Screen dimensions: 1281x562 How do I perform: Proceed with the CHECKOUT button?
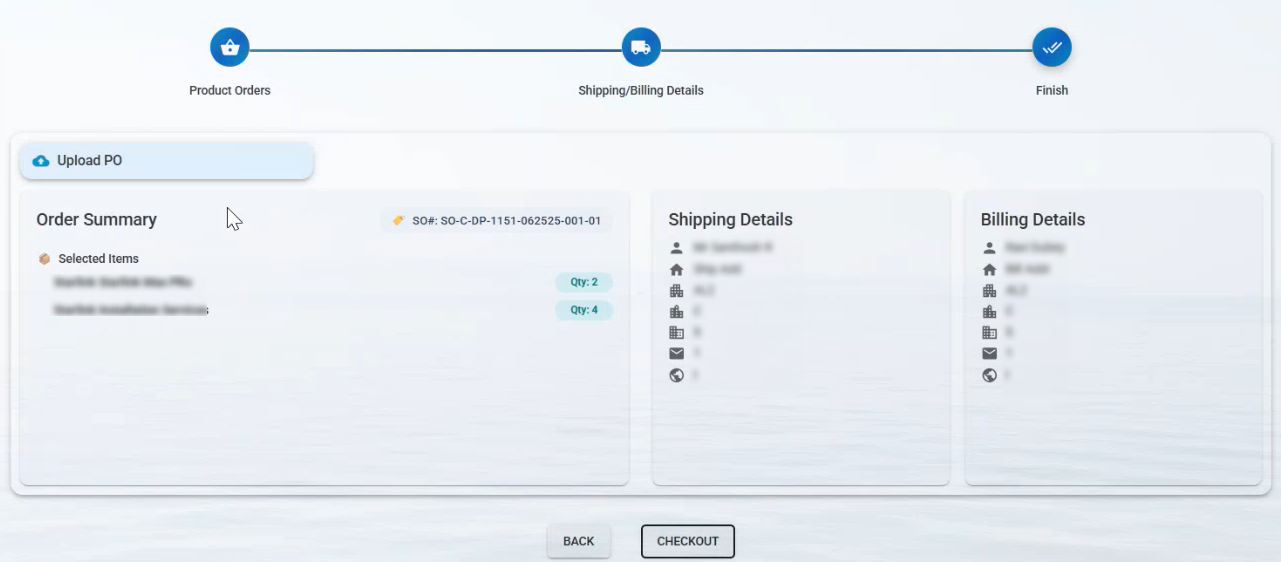688,541
